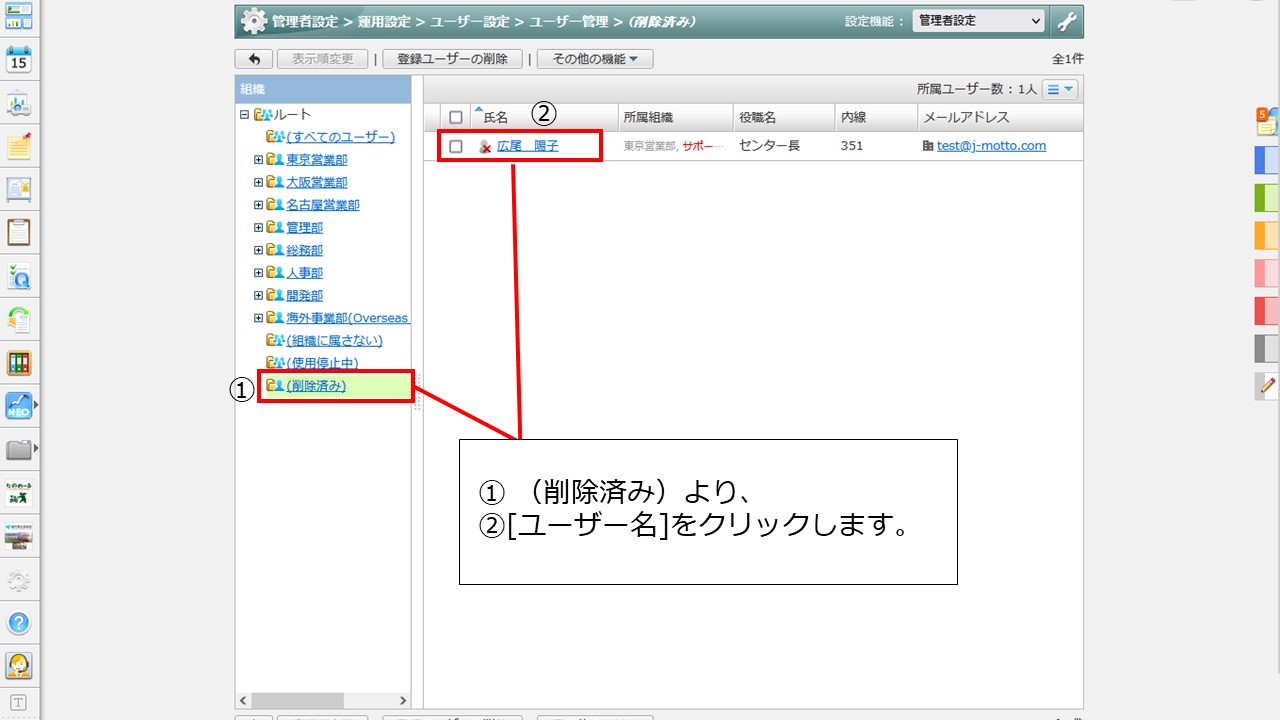Click the back arrow button

[x=253, y=59]
